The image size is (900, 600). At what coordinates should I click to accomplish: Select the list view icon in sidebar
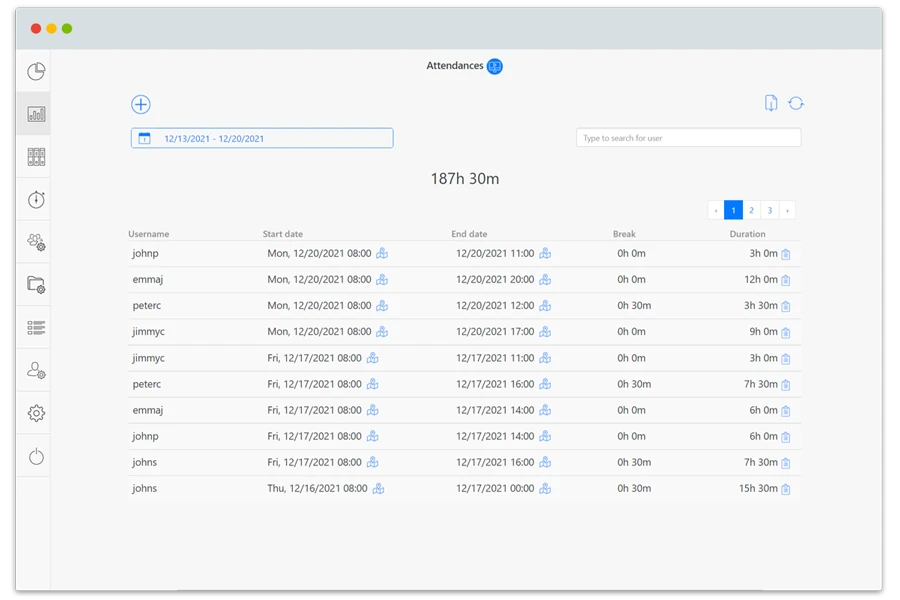pos(36,327)
